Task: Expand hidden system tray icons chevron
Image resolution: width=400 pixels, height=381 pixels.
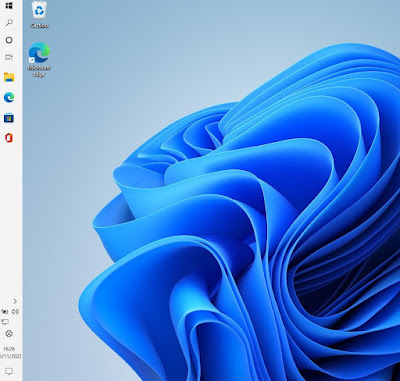Action: 15,301
